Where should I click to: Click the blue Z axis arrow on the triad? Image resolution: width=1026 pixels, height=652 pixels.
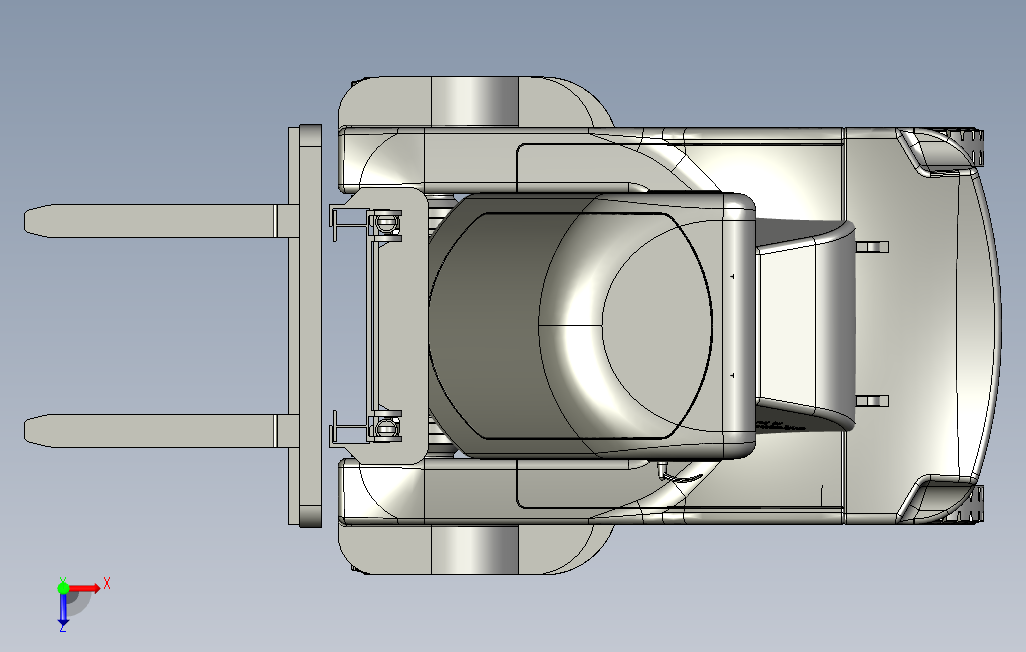click(63, 609)
